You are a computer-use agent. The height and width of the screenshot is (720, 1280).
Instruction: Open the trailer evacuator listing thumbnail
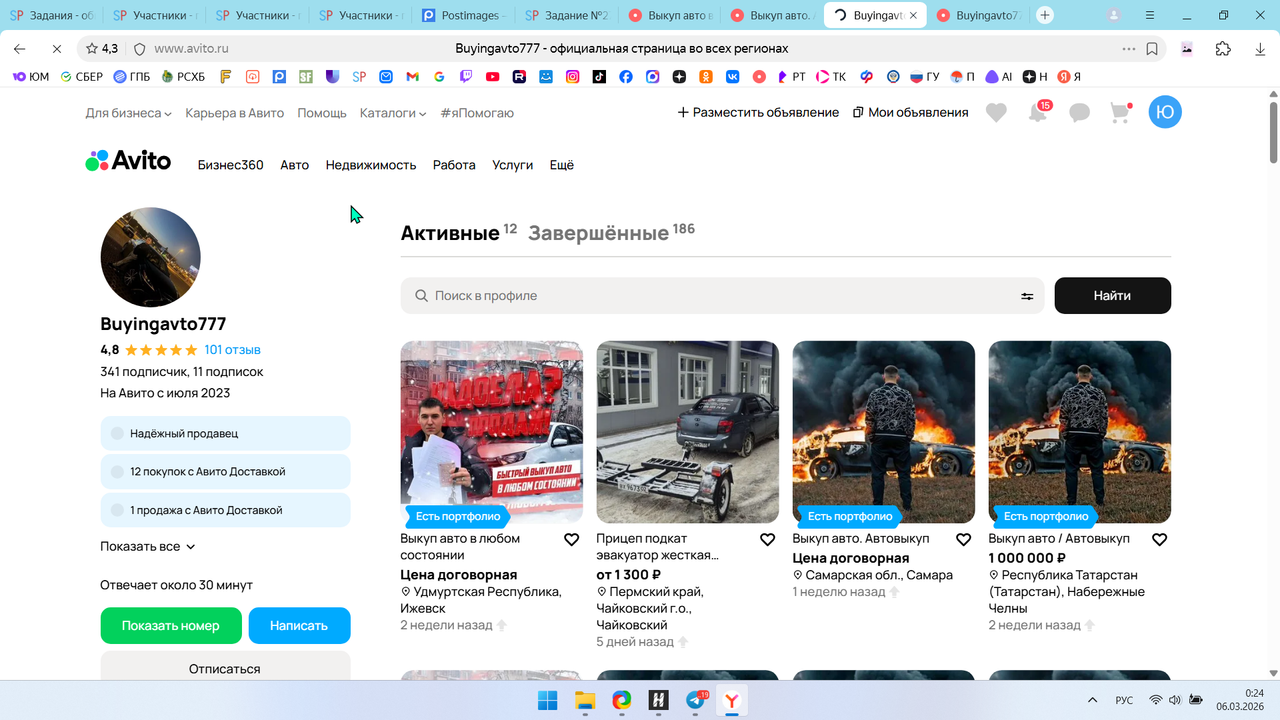687,432
